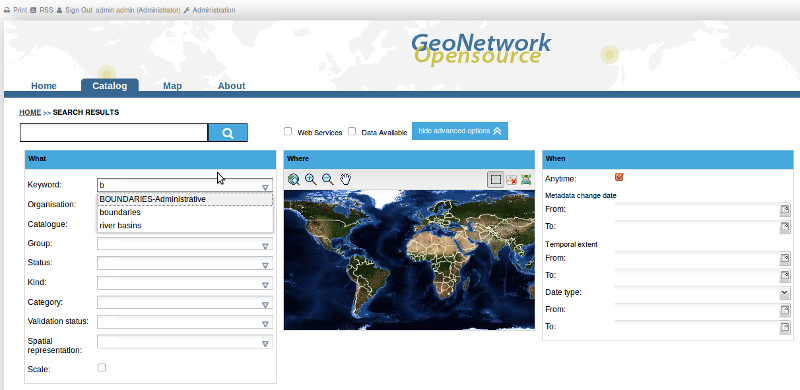Click the GeoNetwork Opensource logo

point(481,50)
